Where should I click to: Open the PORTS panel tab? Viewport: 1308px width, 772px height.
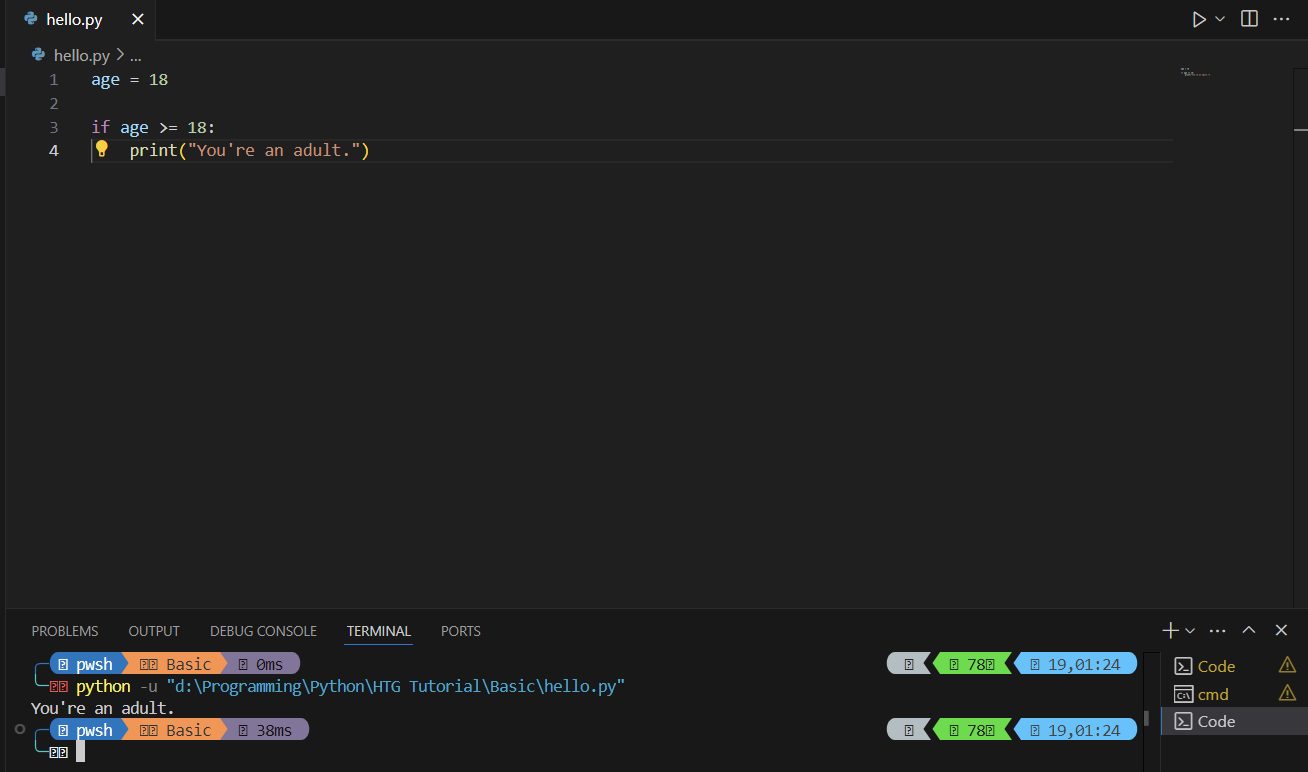[x=460, y=631]
